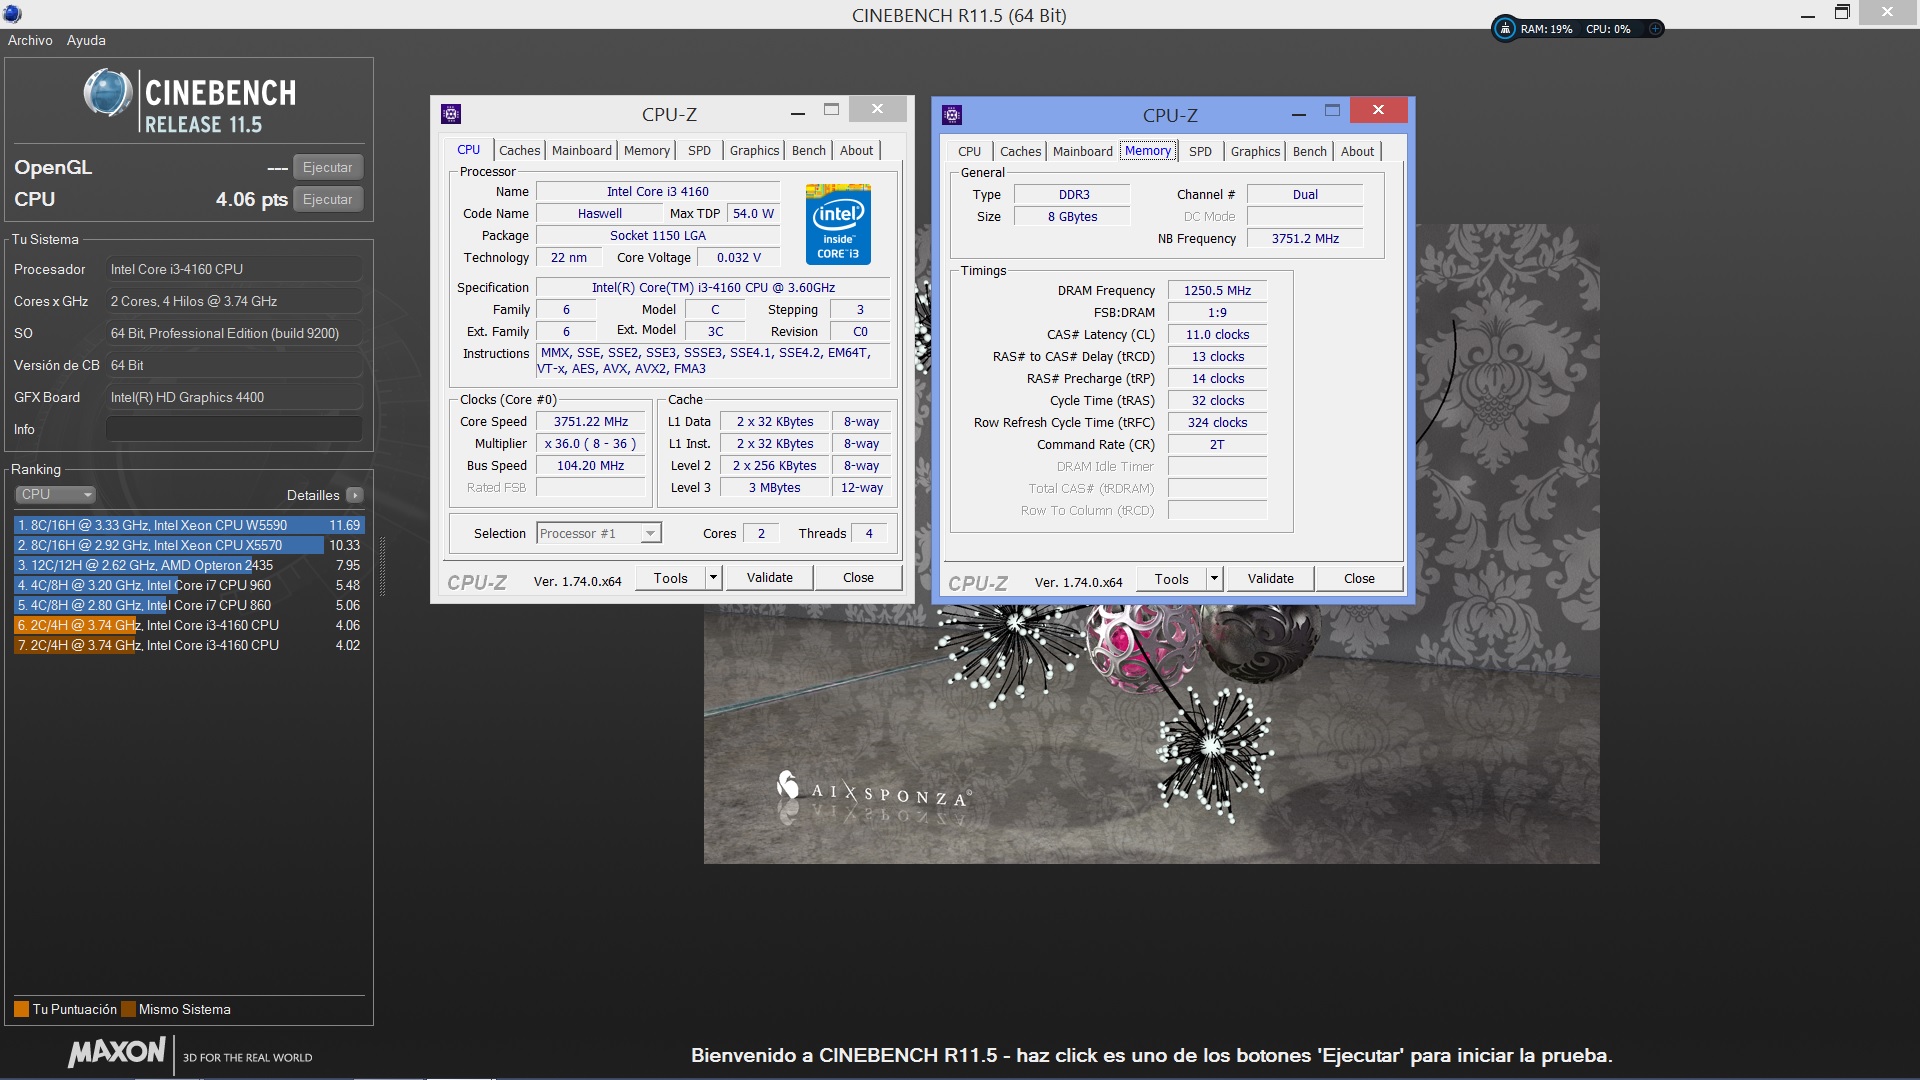The image size is (1920, 1080).
Task: Switch to SPD tab in right CPU-Z
Action: click(1201, 151)
